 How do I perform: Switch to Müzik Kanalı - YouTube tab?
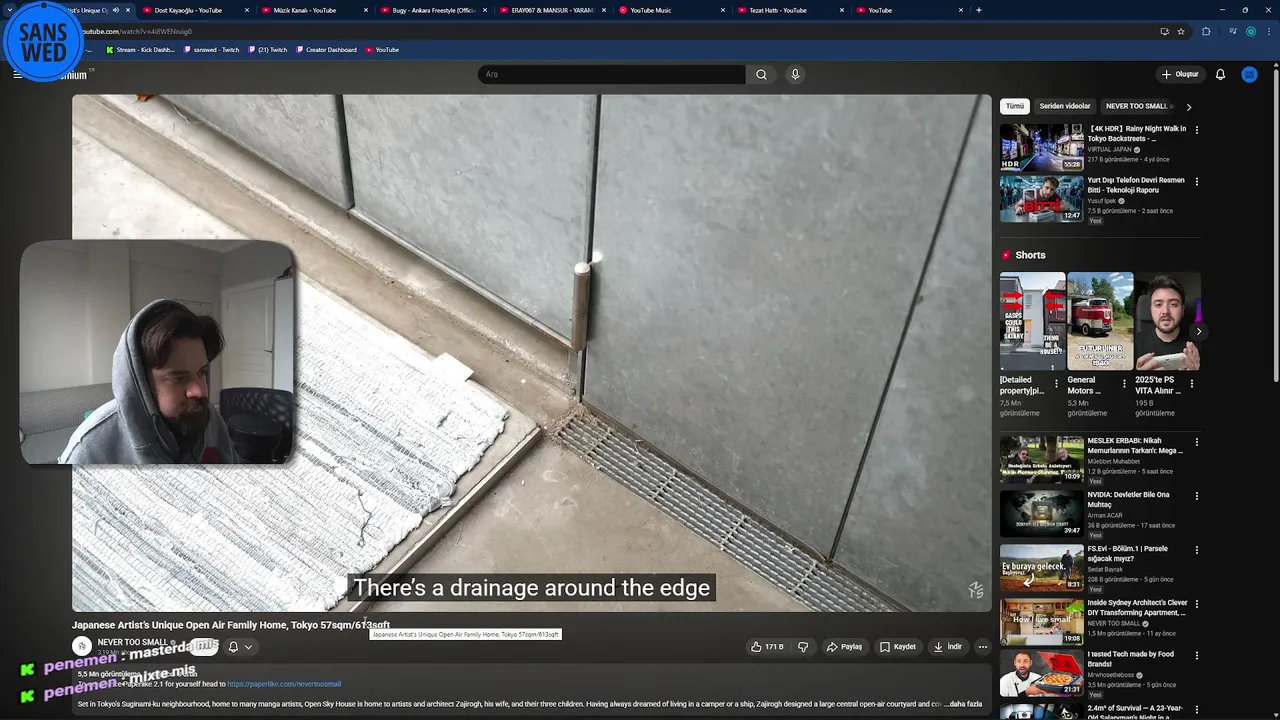[x=314, y=10]
